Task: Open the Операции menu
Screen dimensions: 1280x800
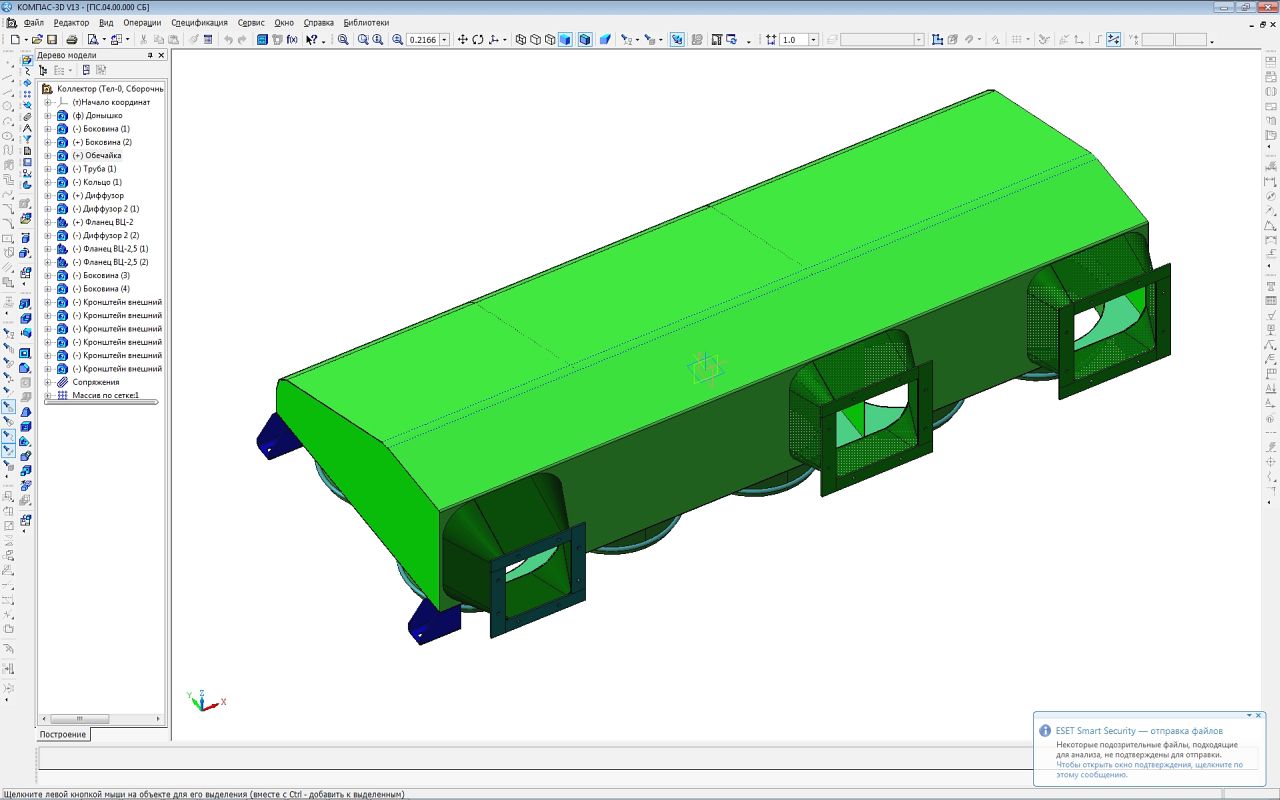Action: [x=141, y=22]
